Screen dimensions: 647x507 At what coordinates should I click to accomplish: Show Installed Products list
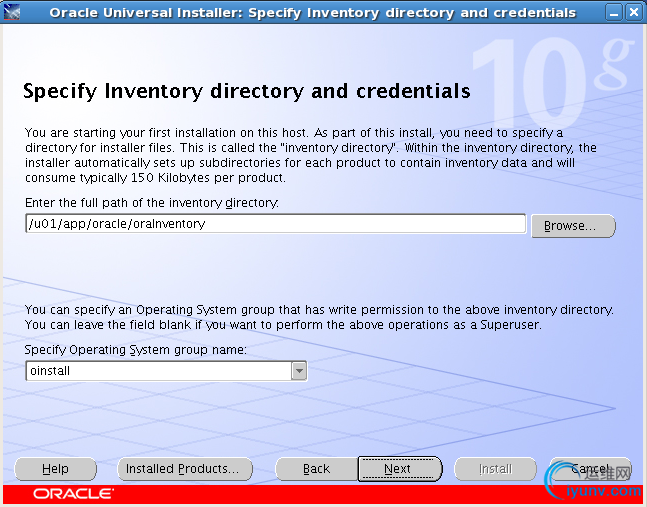pos(185,469)
